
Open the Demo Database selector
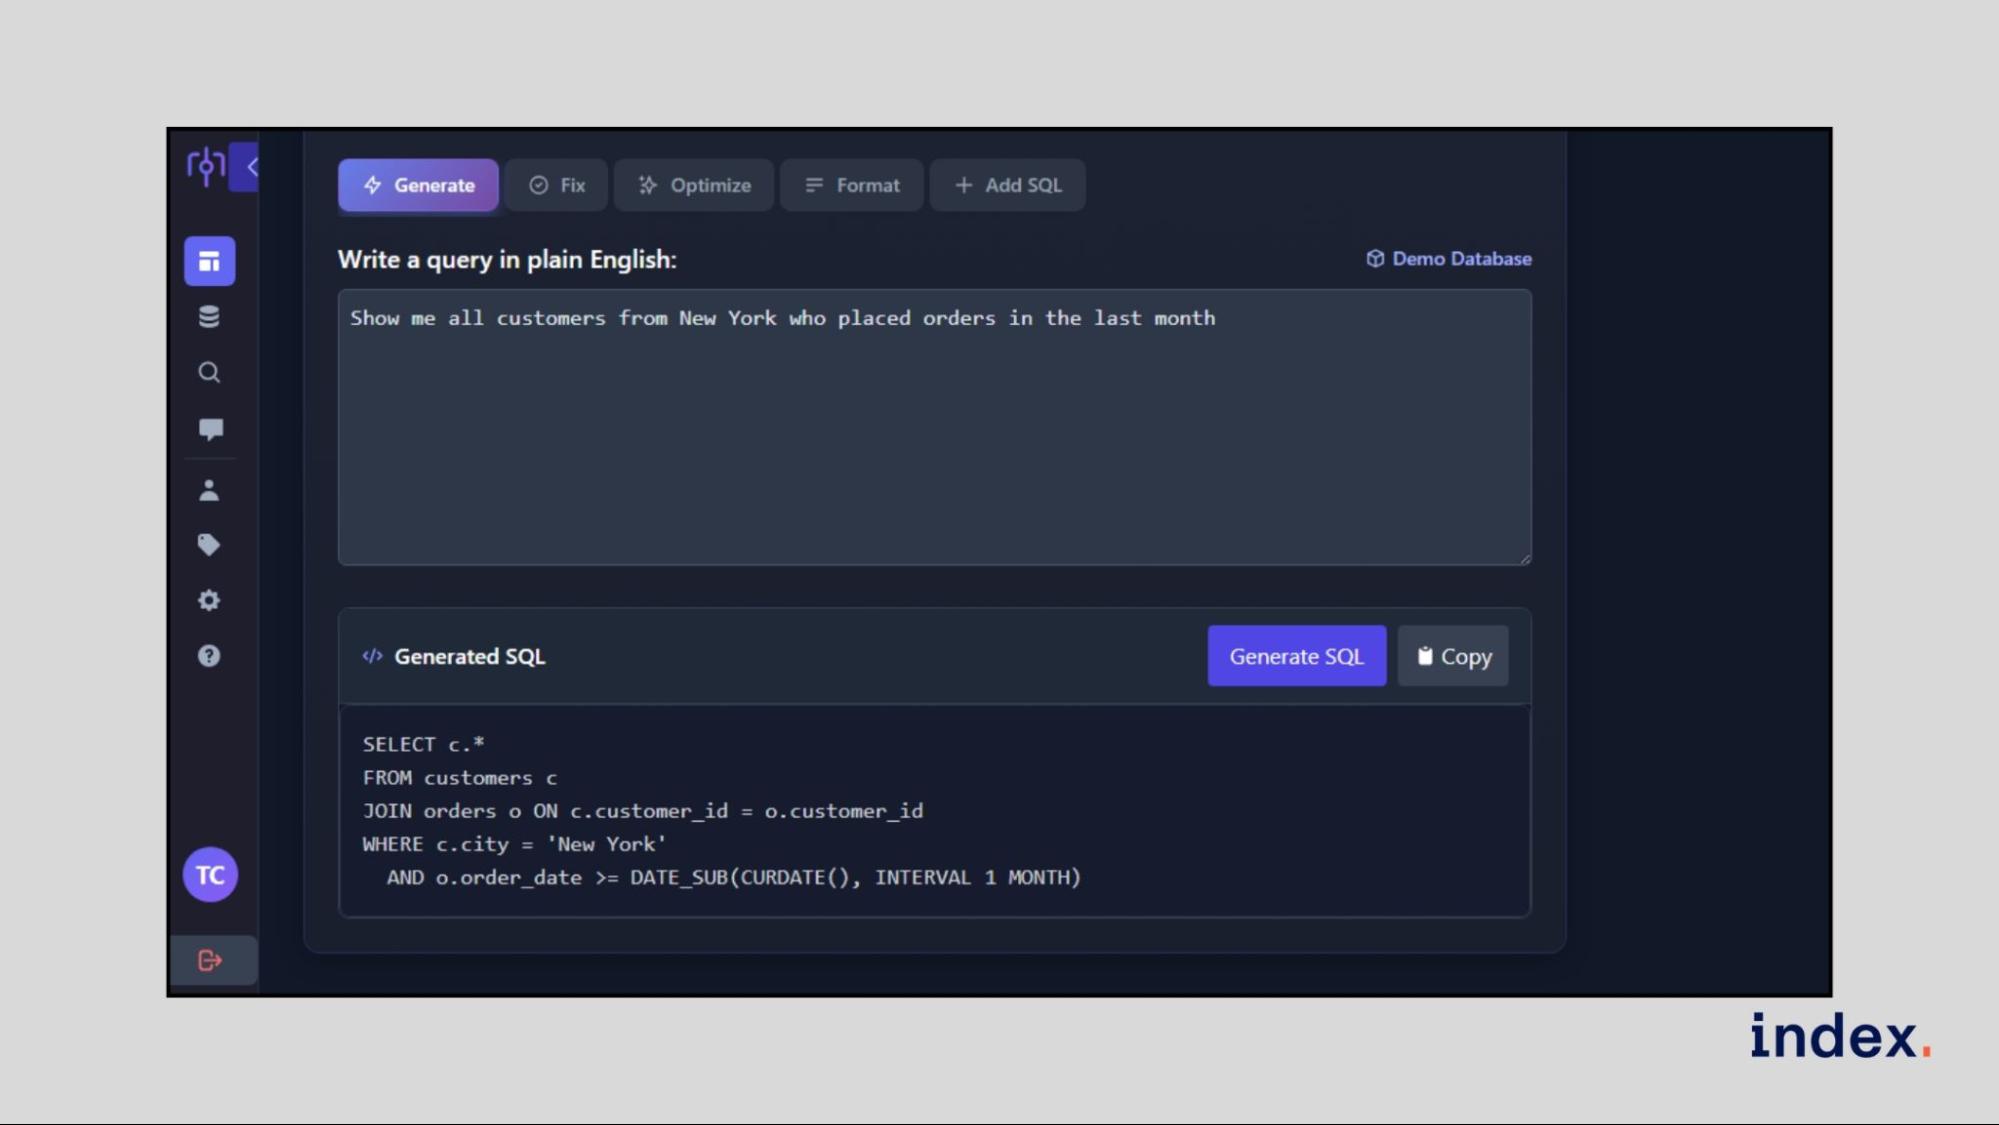(x=1449, y=259)
